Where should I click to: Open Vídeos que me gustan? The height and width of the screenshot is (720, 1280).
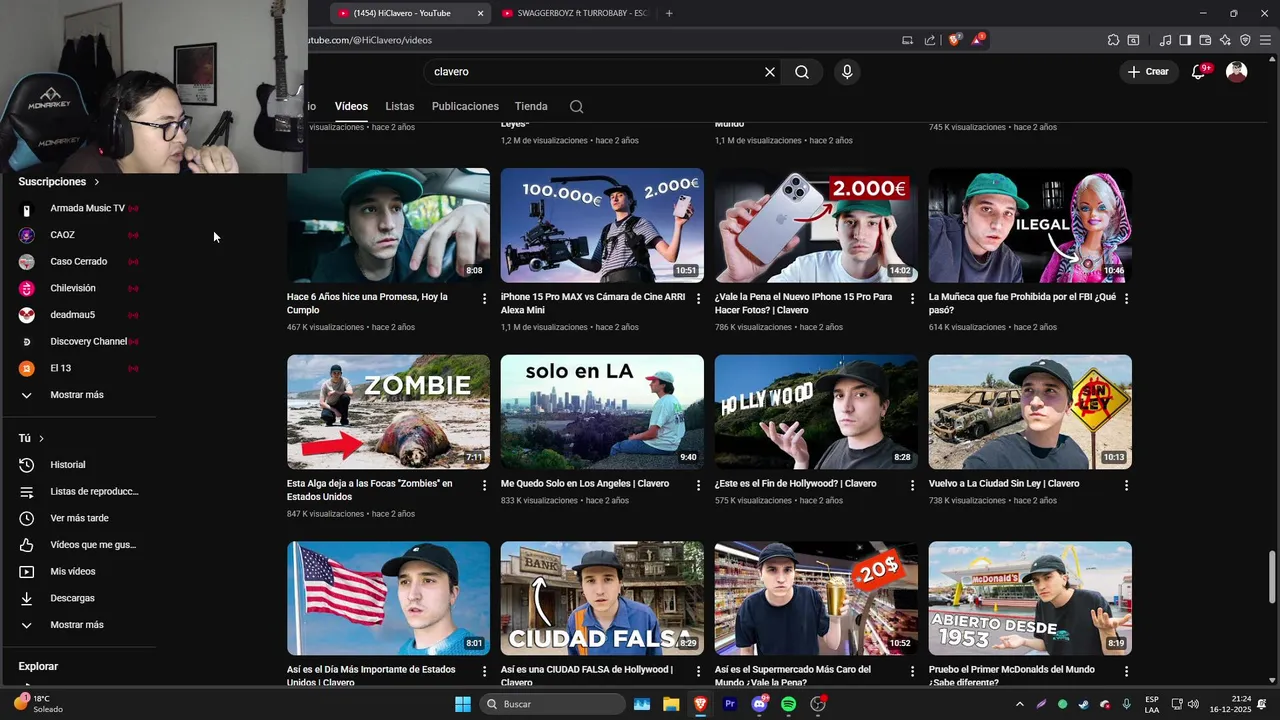pos(80,545)
